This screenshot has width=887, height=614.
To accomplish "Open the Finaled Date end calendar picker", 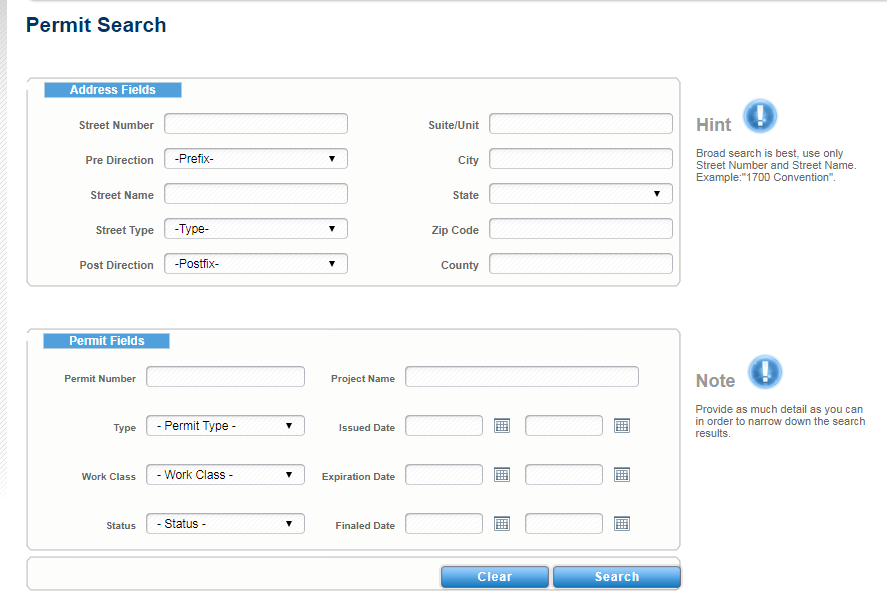I will pyautogui.click(x=621, y=524).
